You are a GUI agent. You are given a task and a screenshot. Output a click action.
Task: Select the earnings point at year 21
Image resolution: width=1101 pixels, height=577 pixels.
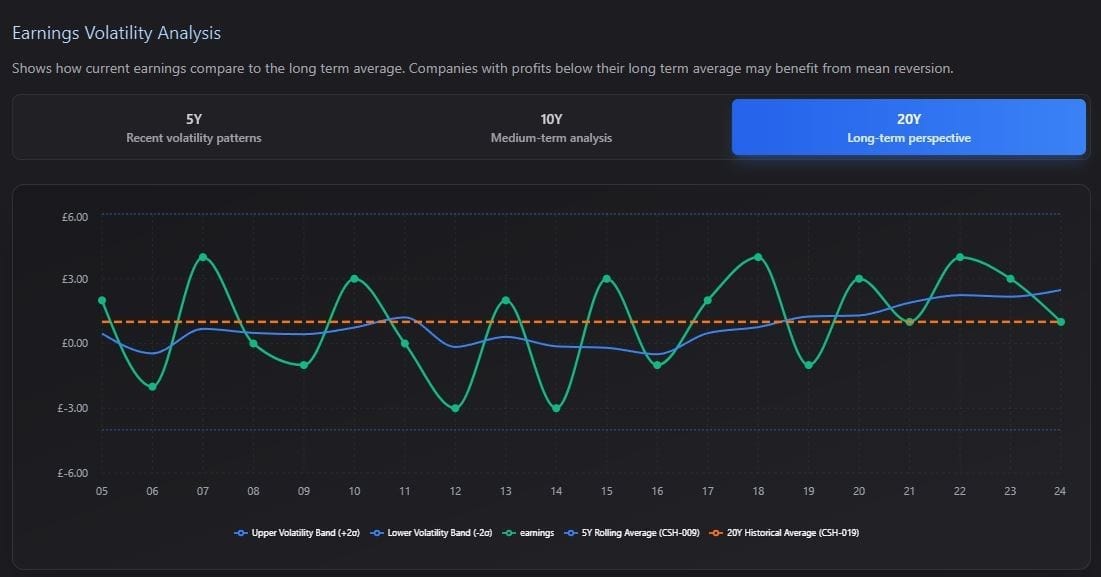pos(909,322)
